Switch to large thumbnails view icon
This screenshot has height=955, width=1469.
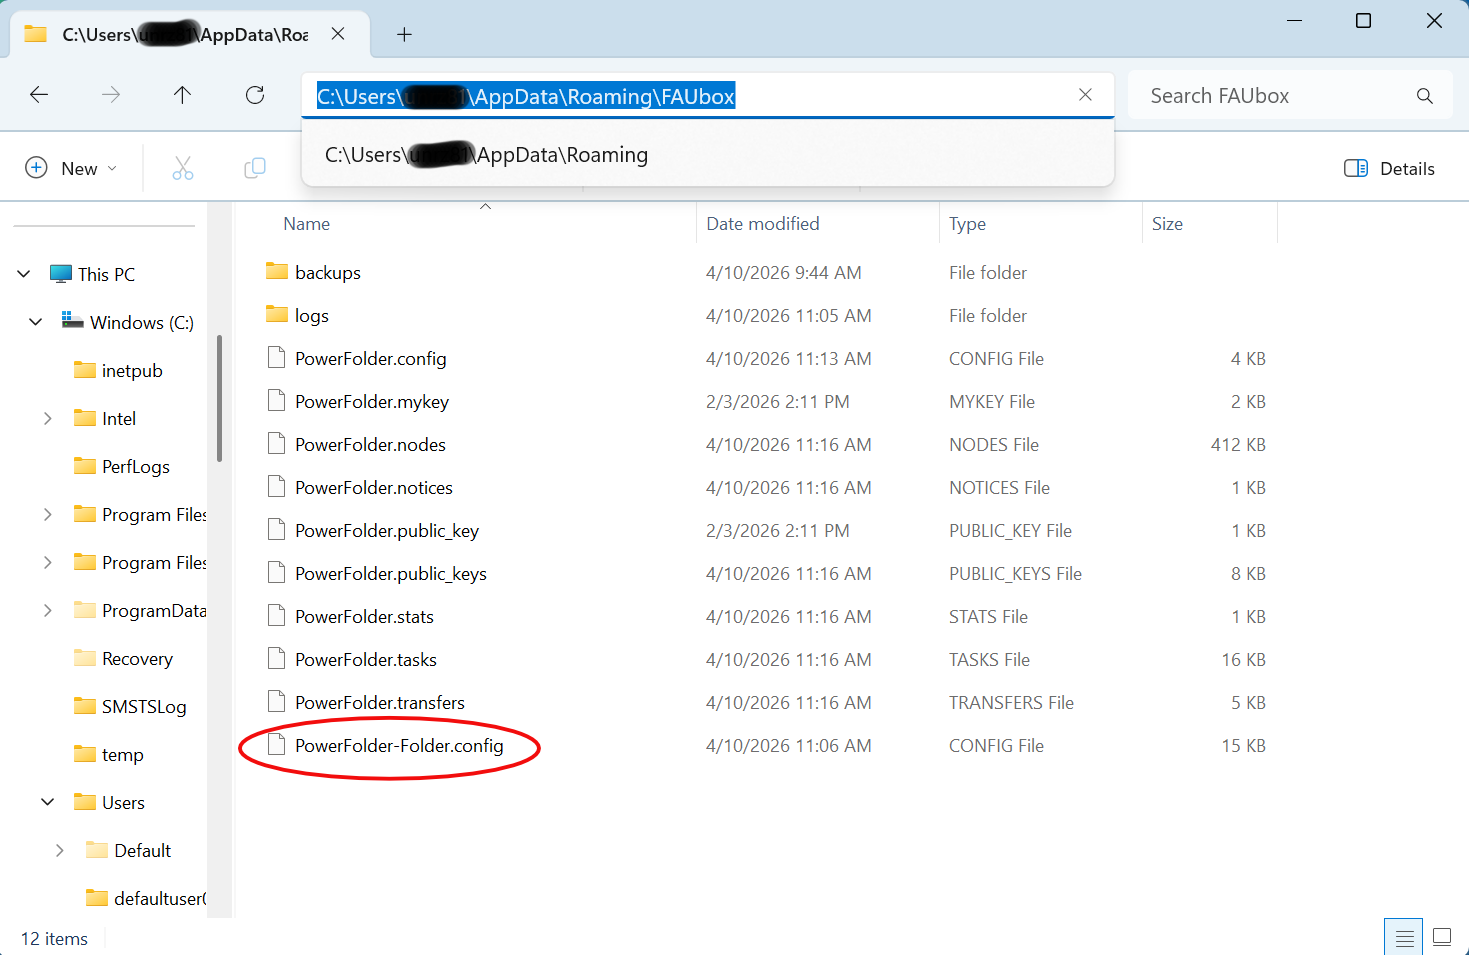1441,937
